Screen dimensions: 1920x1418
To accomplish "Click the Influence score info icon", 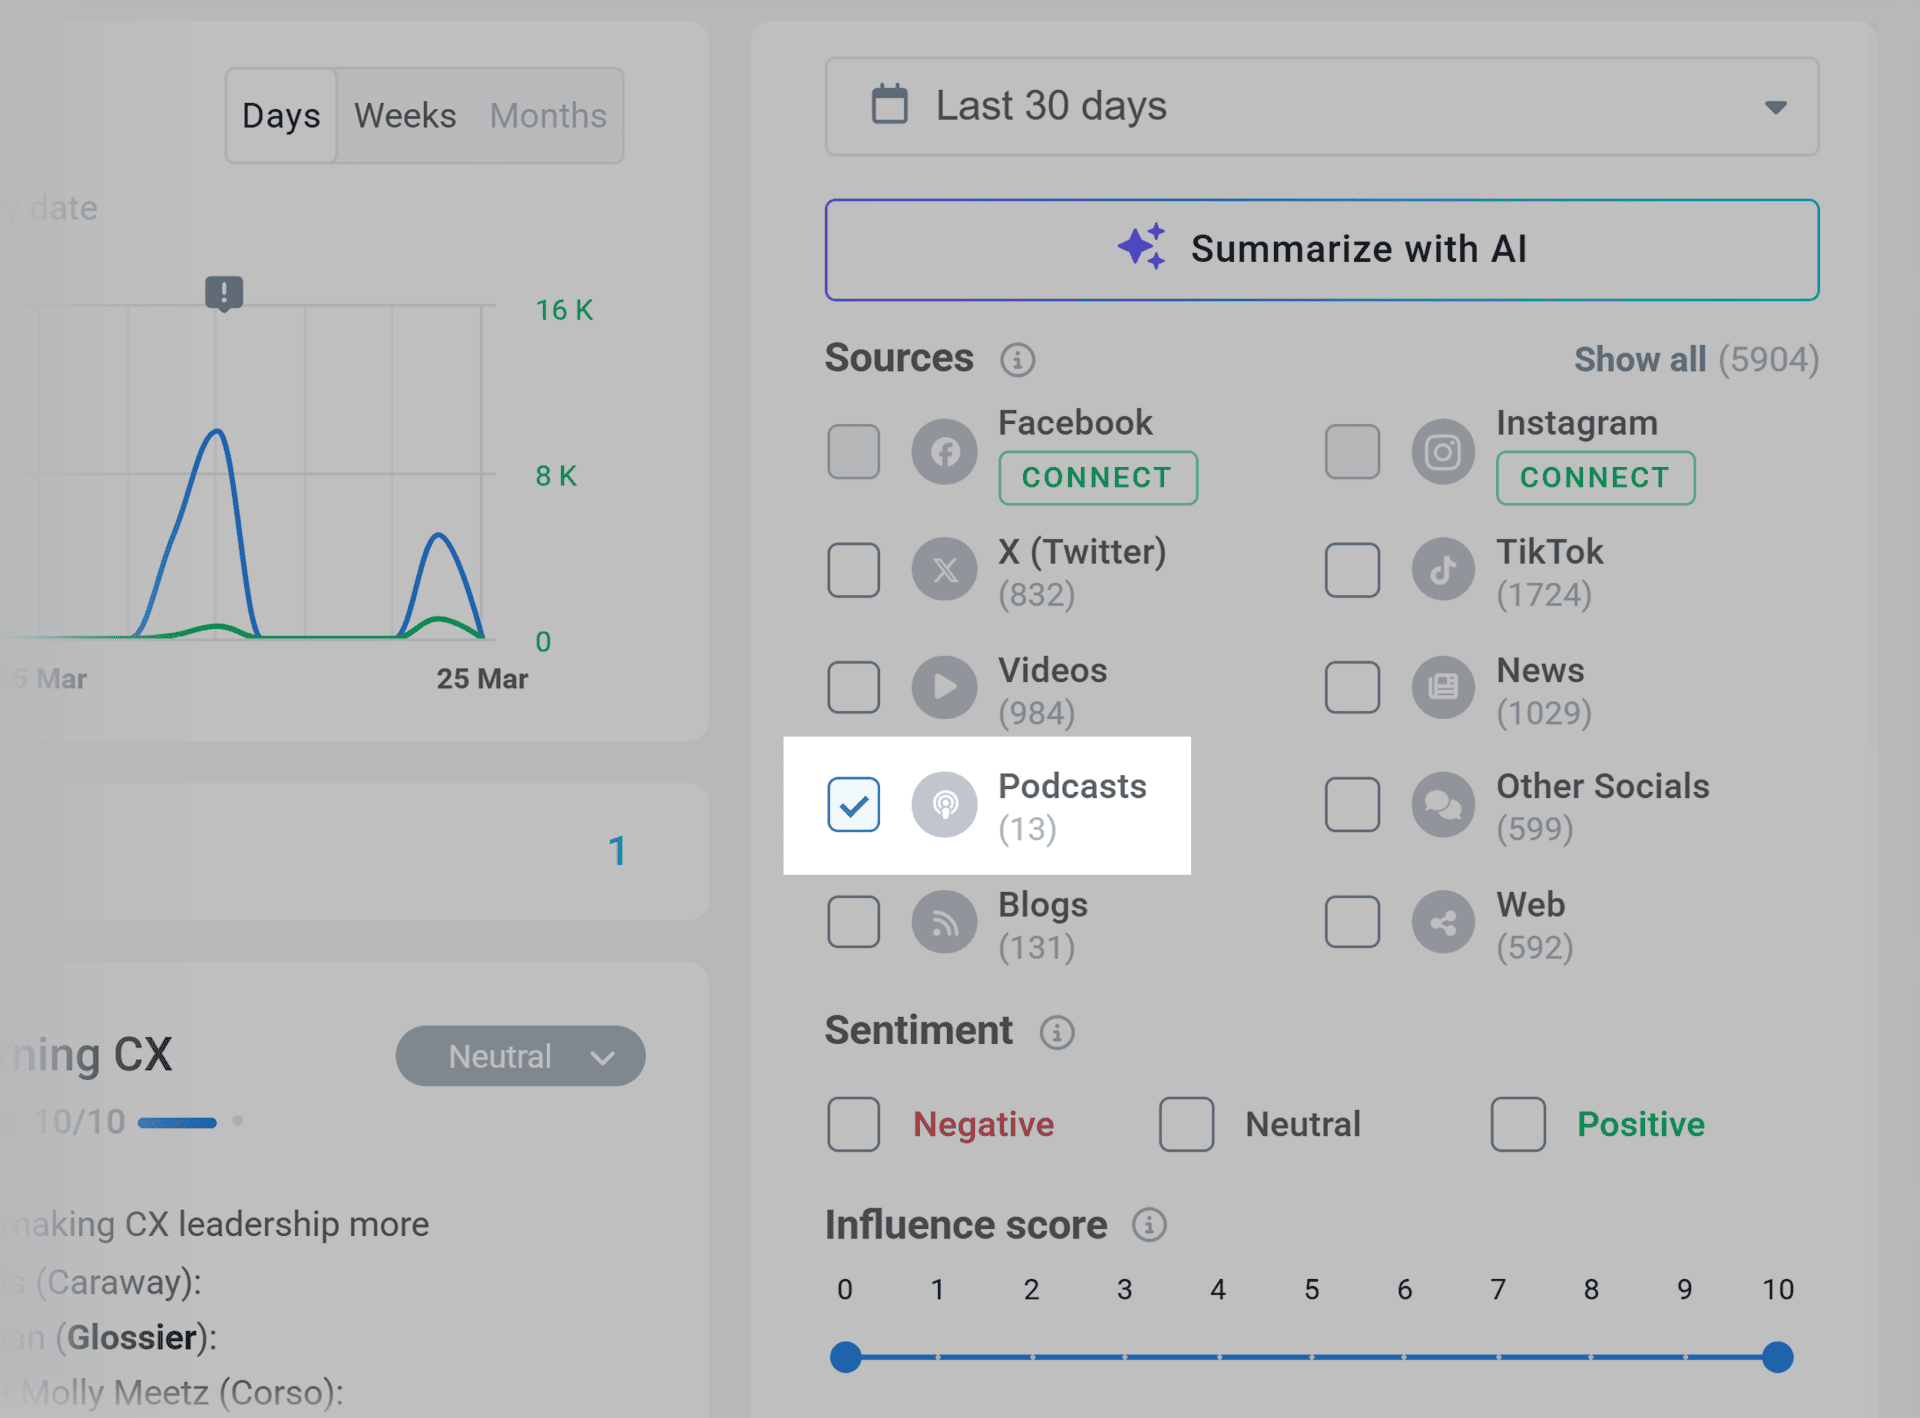I will pos(1149,1225).
